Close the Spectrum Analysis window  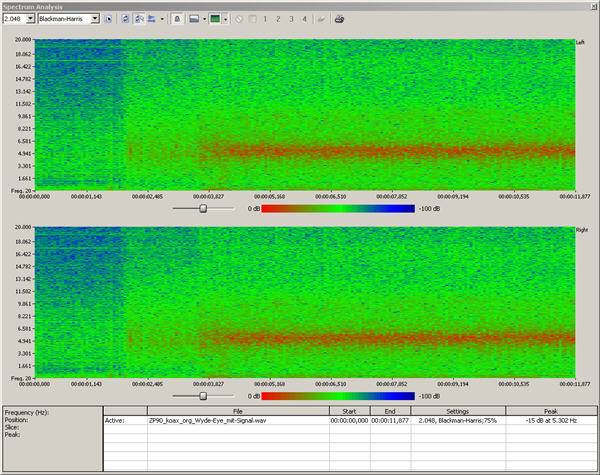tap(595, 7)
